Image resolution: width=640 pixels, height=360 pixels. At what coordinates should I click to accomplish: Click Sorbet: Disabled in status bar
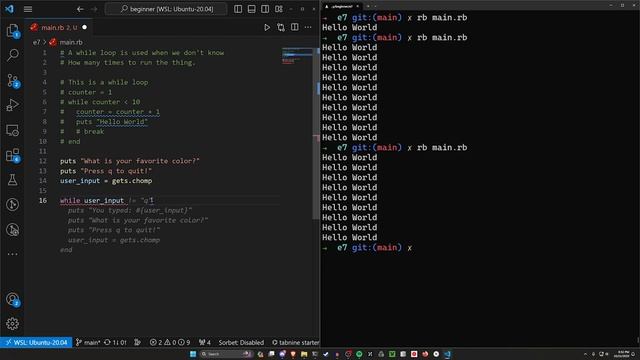click(241, 342)
